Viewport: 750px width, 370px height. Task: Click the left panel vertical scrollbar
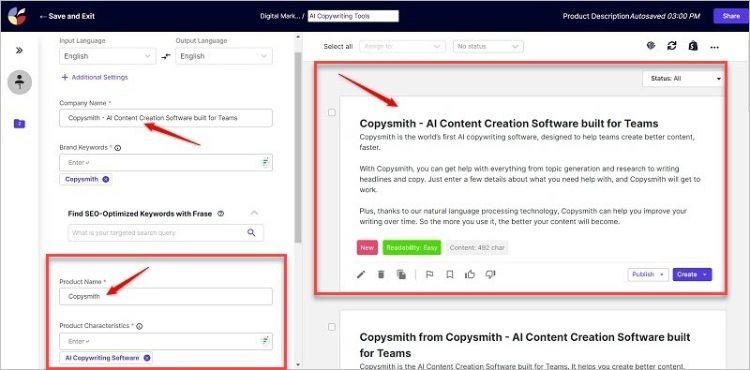(x=298, y=148)
